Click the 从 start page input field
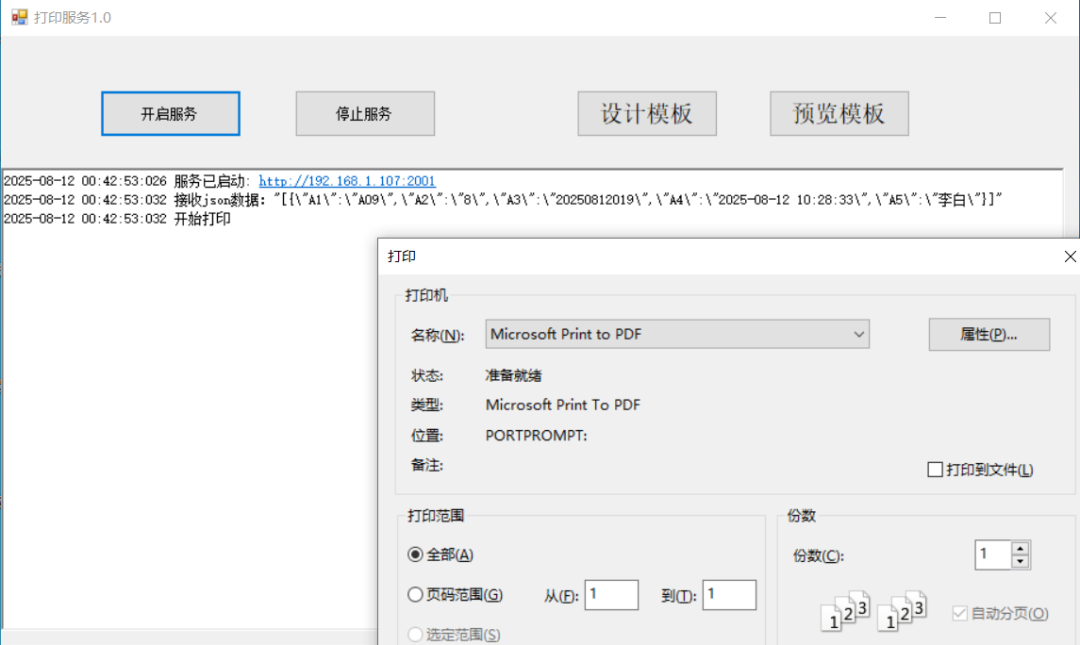The width and height of the screenshot is (1080, 645). click(611, 595)
